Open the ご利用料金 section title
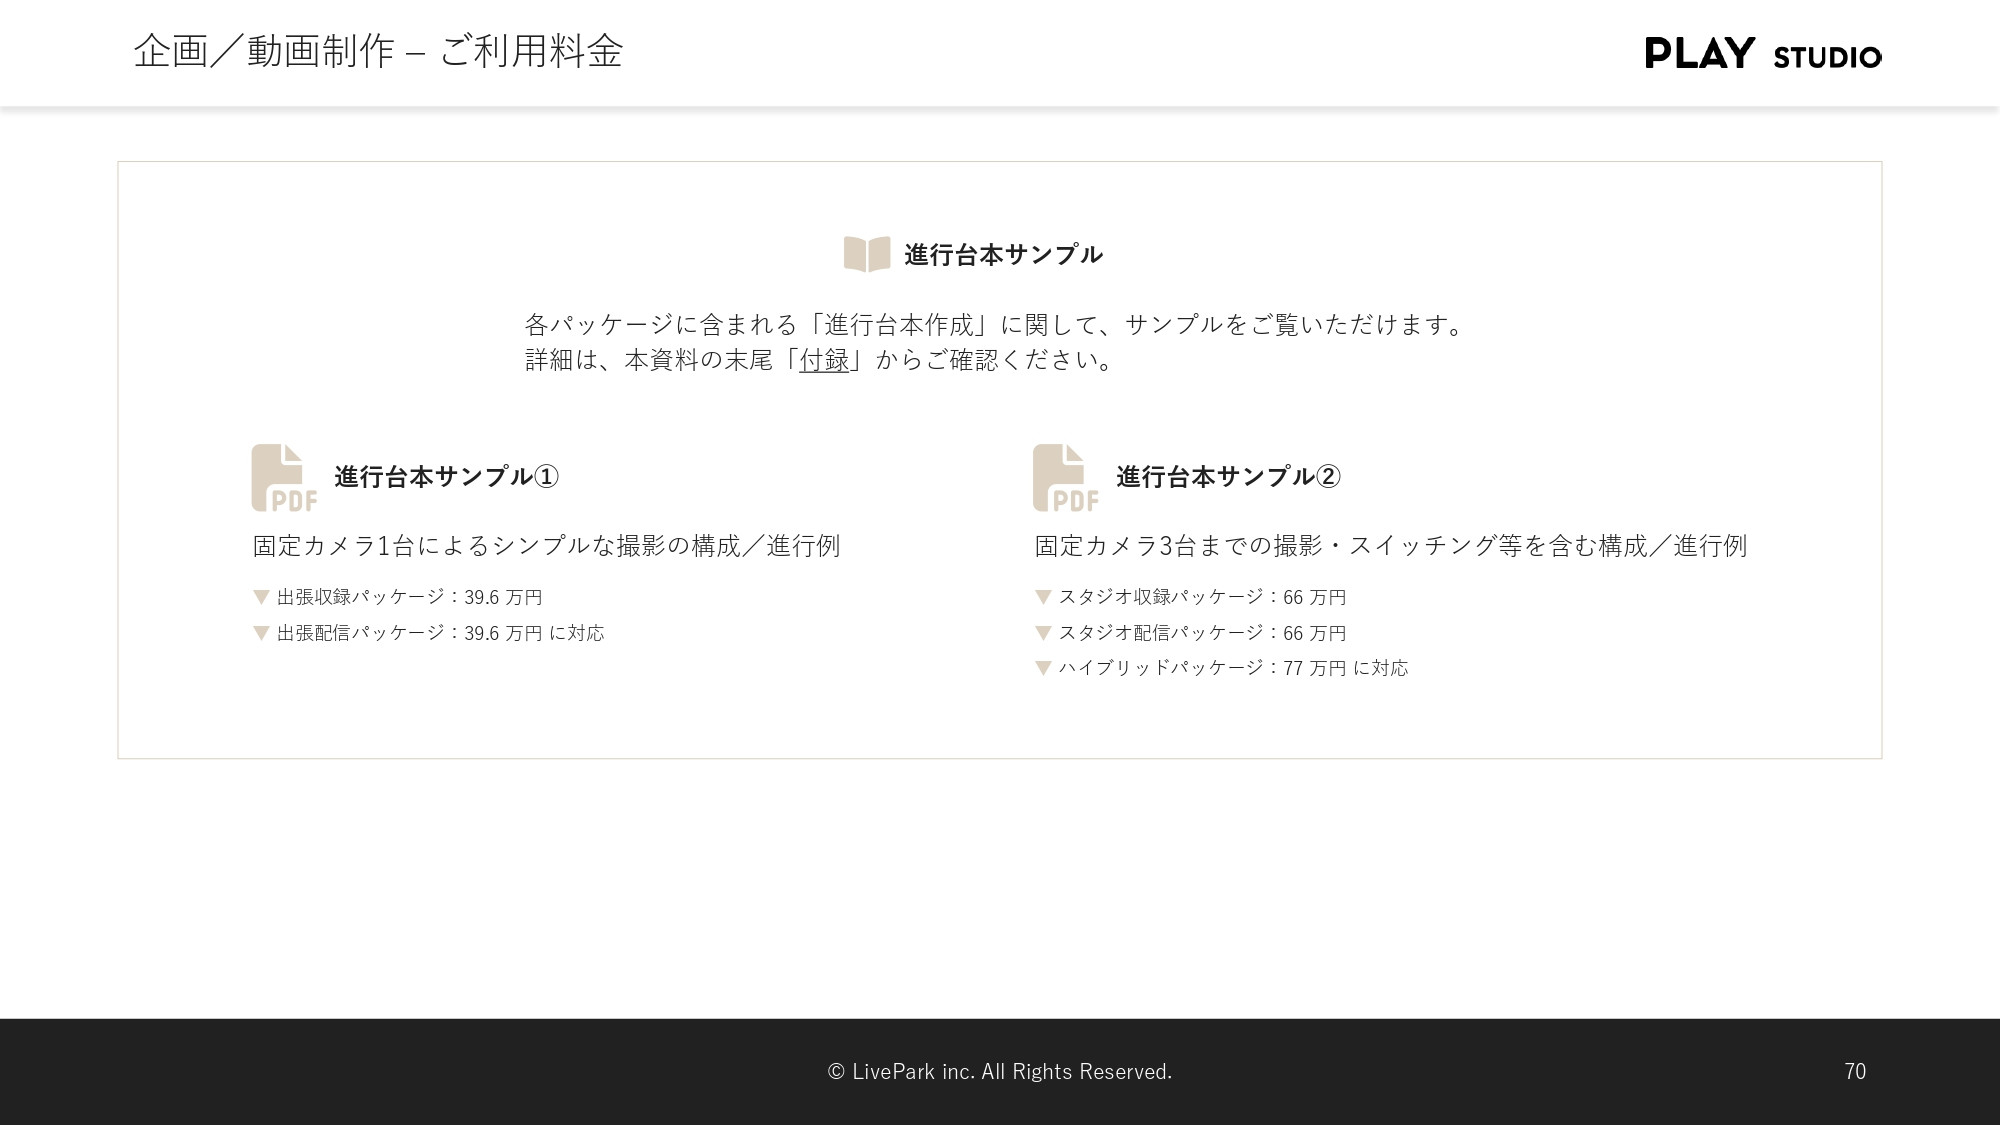 click(531, 52)
